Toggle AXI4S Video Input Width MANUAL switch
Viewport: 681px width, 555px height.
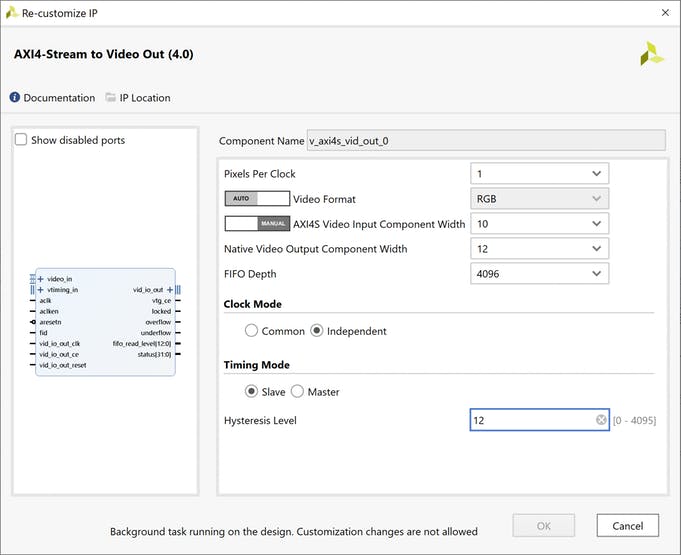pyautogui.click(x=257, y=224)
